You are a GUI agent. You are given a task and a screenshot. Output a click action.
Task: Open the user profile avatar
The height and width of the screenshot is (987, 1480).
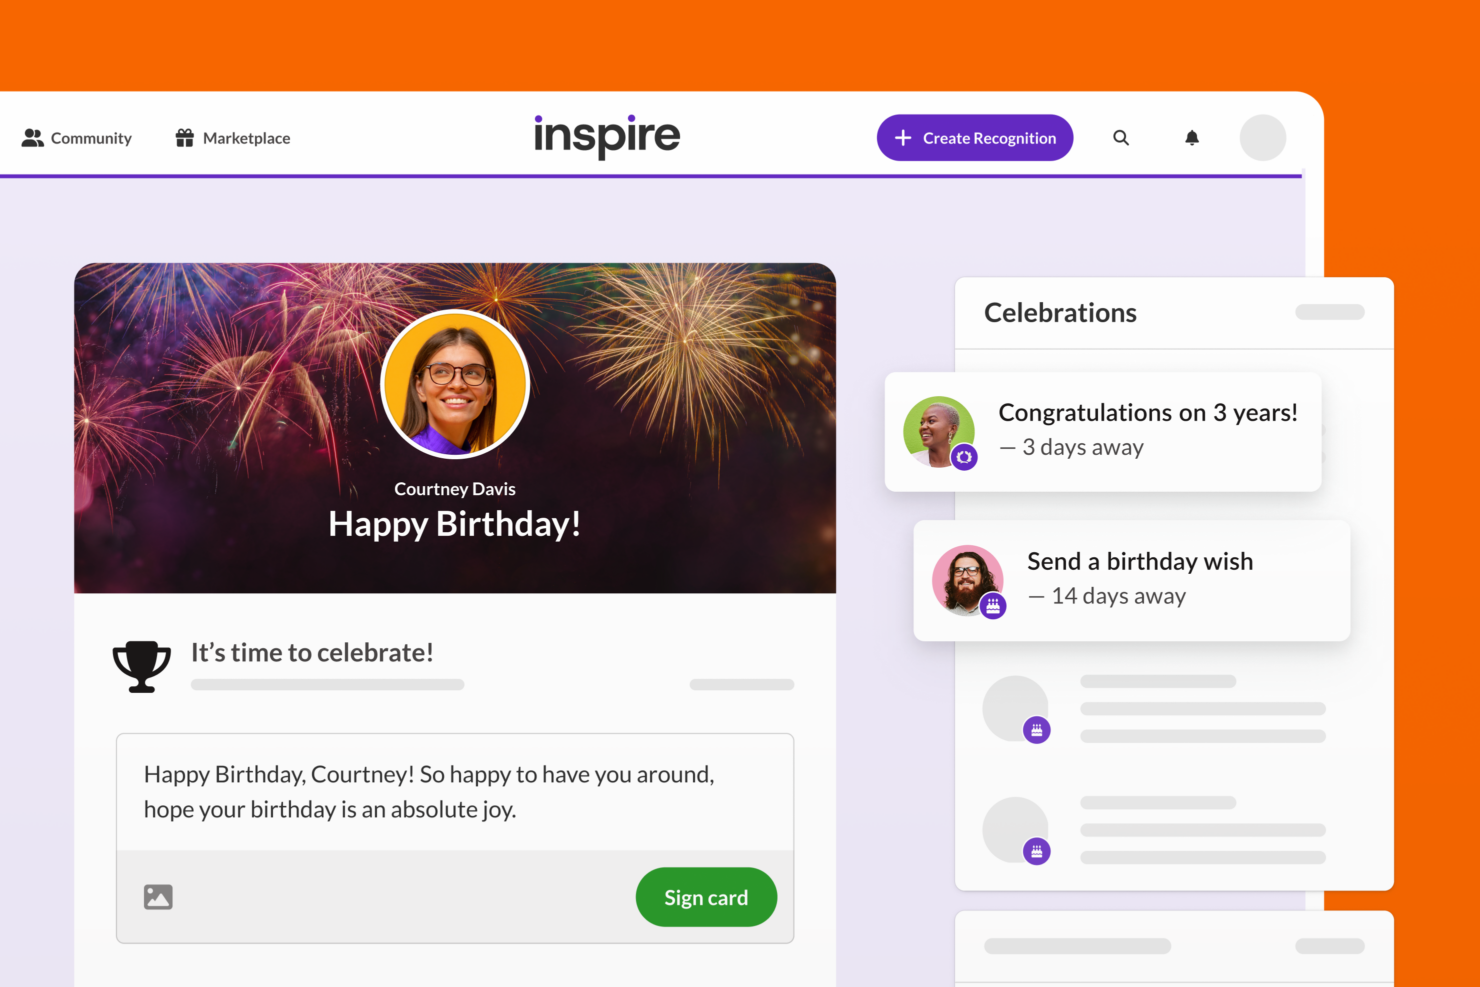(x=1263, y=138)
